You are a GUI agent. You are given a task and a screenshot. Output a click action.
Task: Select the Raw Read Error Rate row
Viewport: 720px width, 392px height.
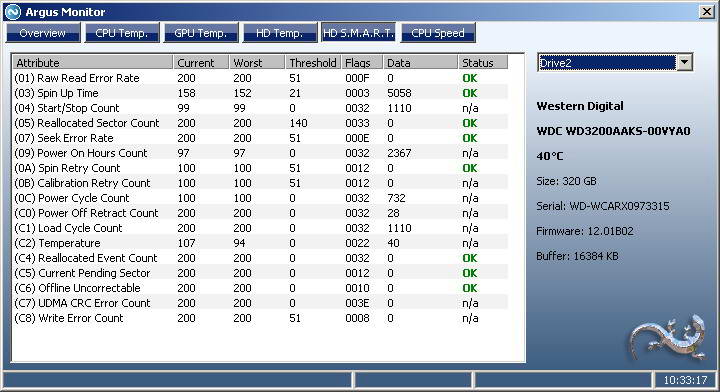point(260,78)
